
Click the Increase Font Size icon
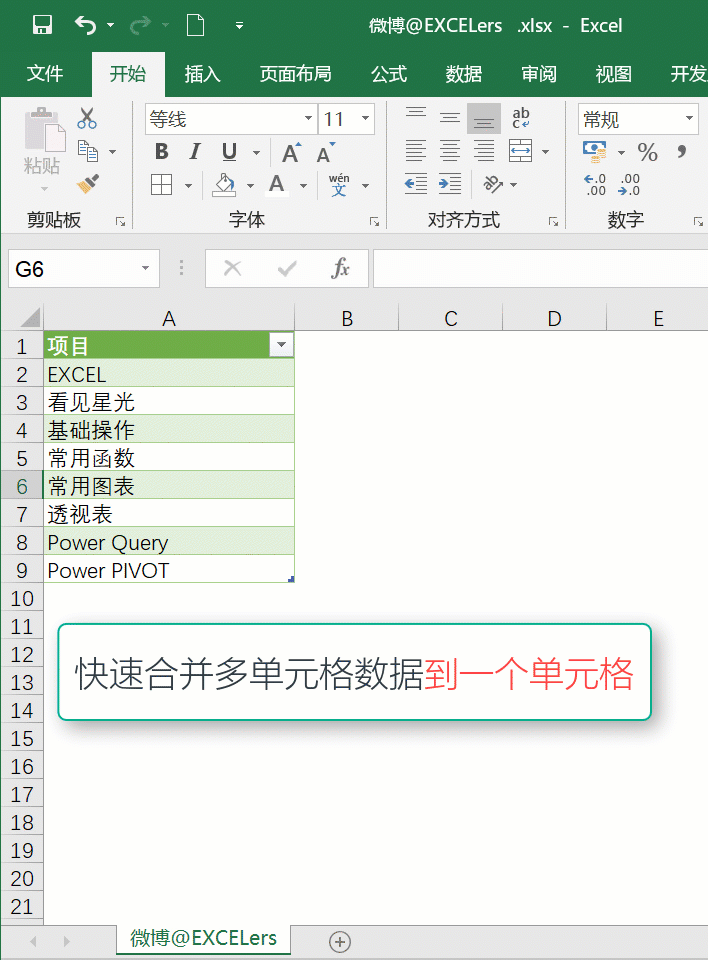tap(291, 153)
